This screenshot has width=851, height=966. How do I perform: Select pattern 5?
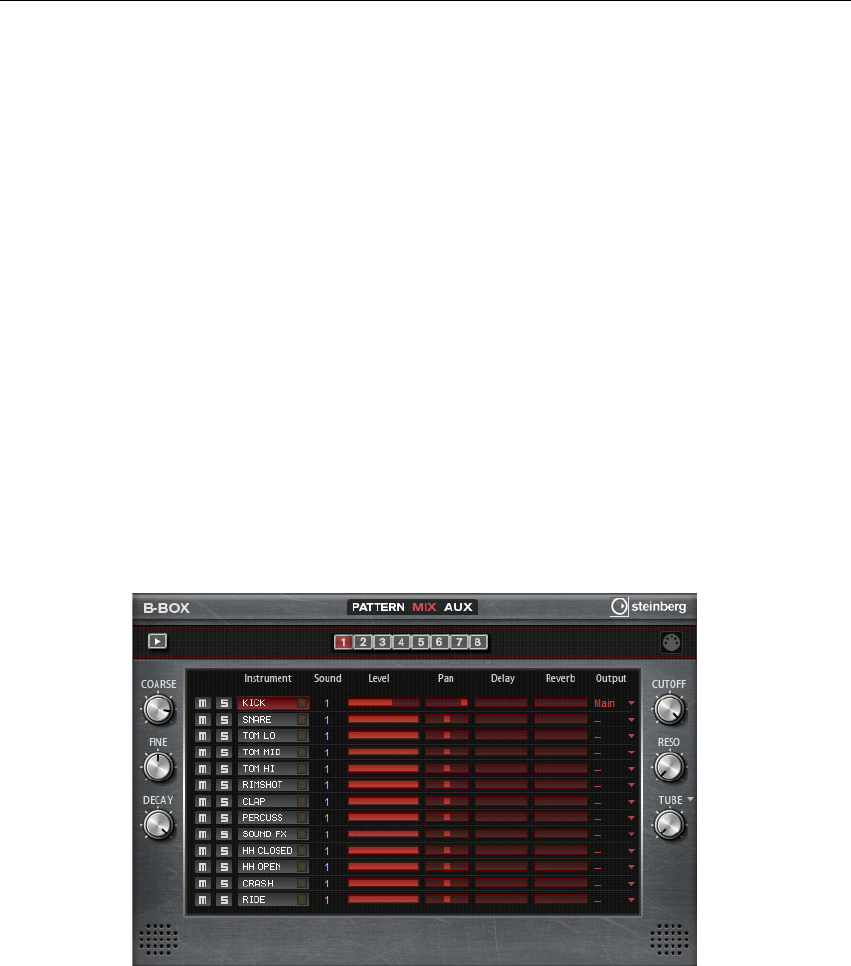[420, 642]
